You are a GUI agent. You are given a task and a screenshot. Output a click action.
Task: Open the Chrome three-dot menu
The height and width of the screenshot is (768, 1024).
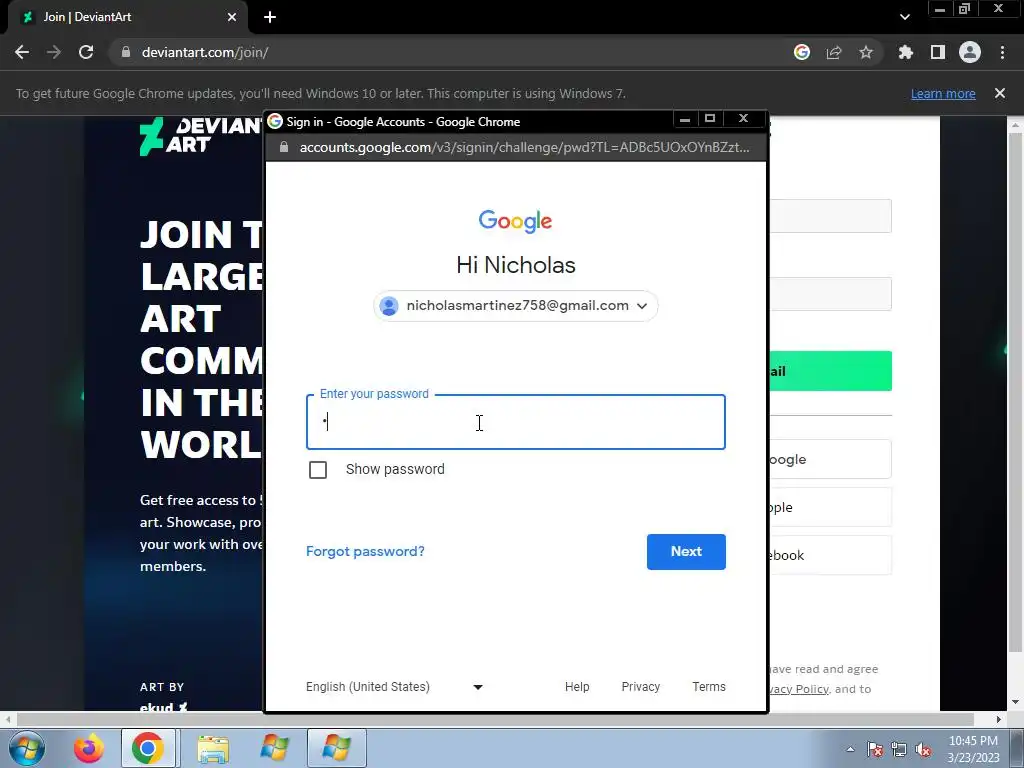pyautogui.click(x=1002, y=52)
